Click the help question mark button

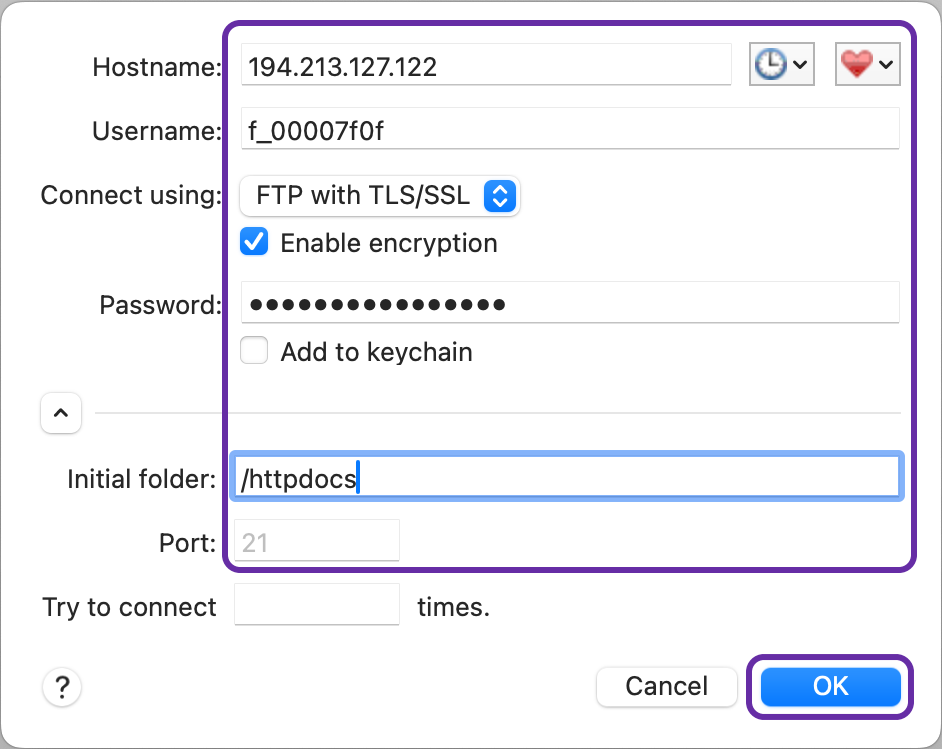[x=62, y=687]
